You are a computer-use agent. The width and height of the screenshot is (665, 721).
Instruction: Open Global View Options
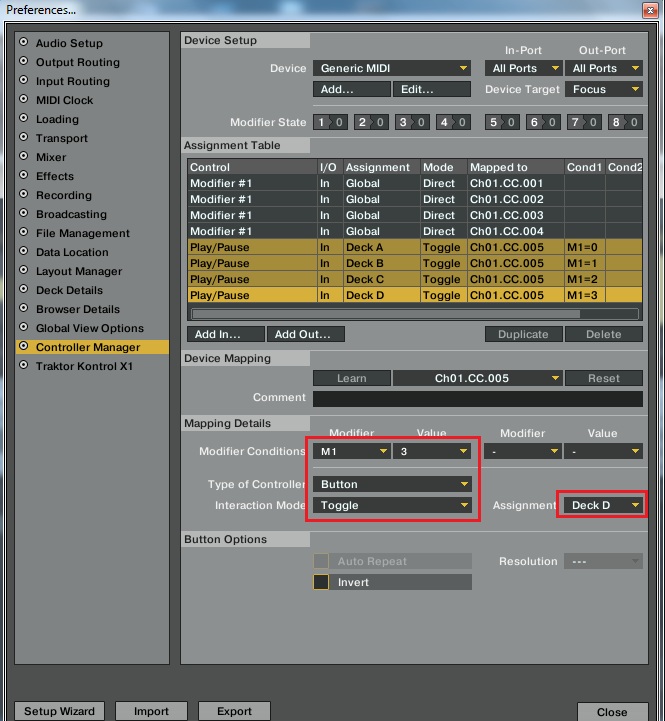(90, 328)
